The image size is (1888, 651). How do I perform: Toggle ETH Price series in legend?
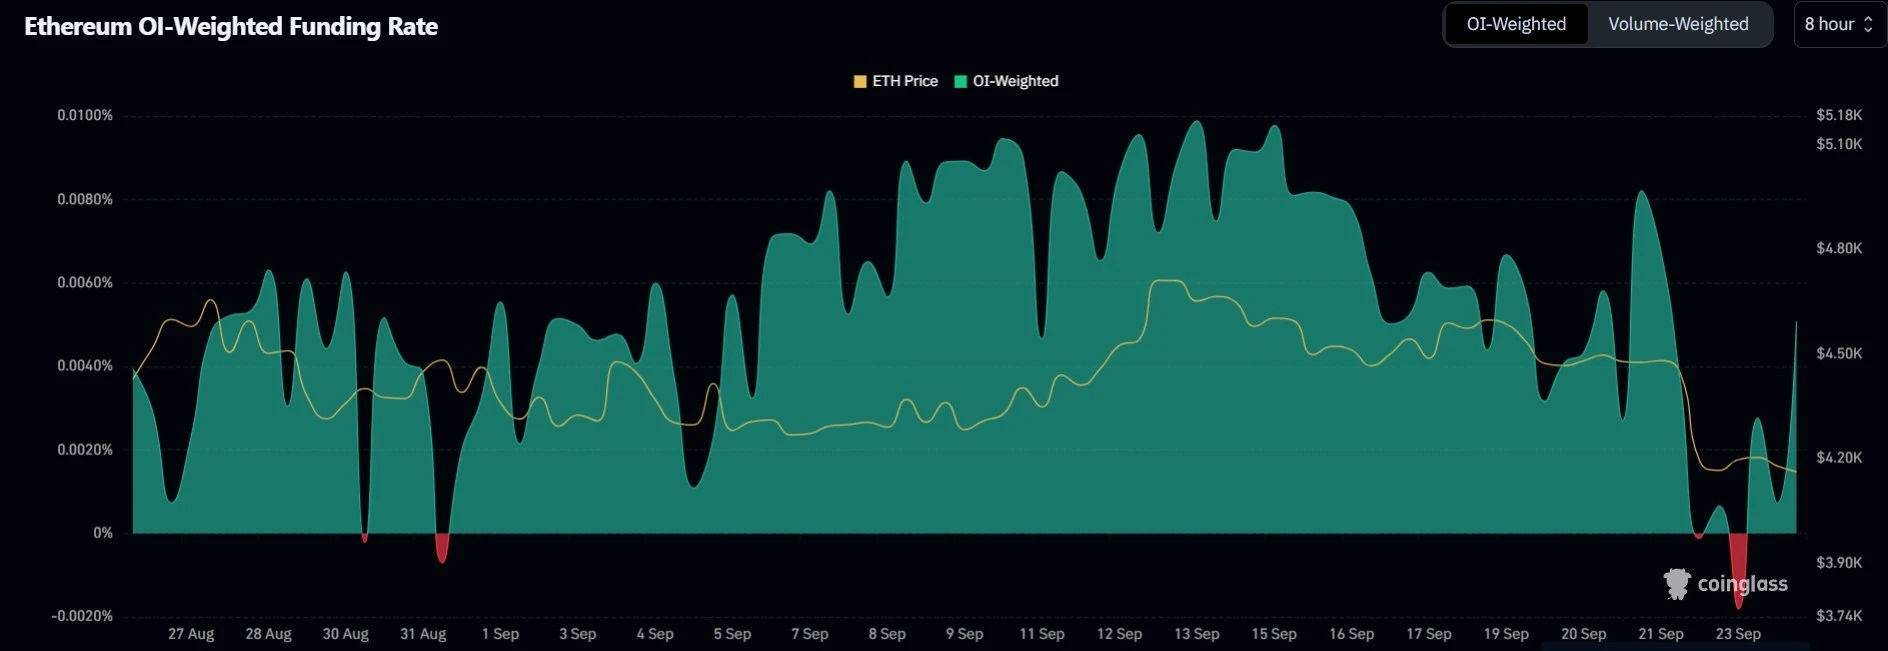point(904,81)
